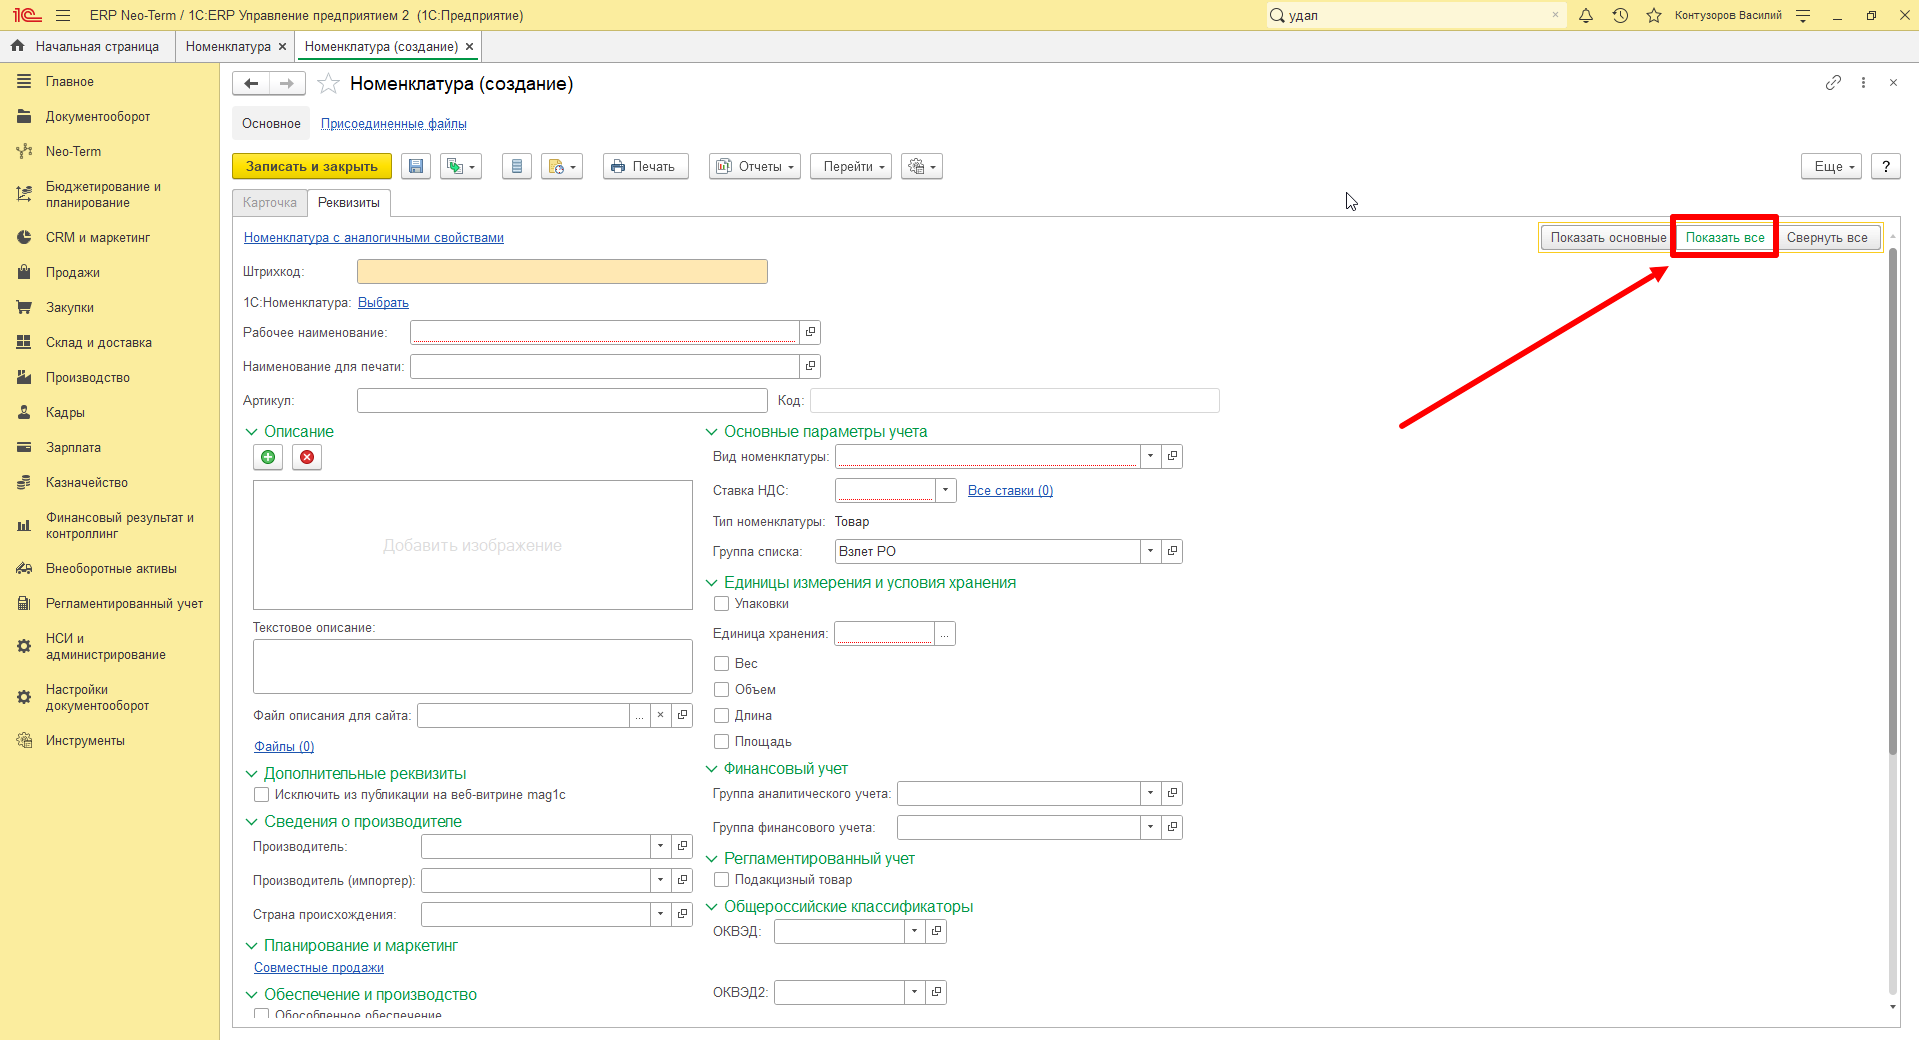Open Номенклатура с аналогичными свойствами link
This screenshot has height=1040, width=1919.
point(374,238)
